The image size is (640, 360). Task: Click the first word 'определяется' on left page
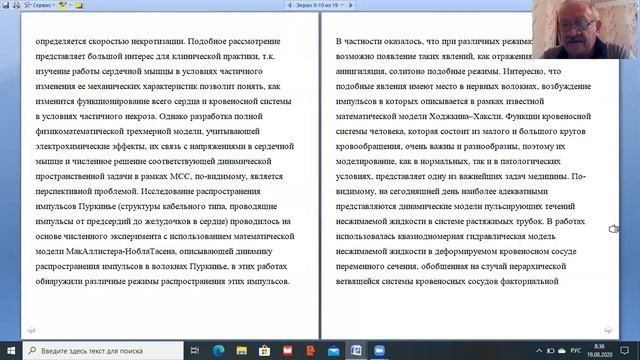coord(61,41)
